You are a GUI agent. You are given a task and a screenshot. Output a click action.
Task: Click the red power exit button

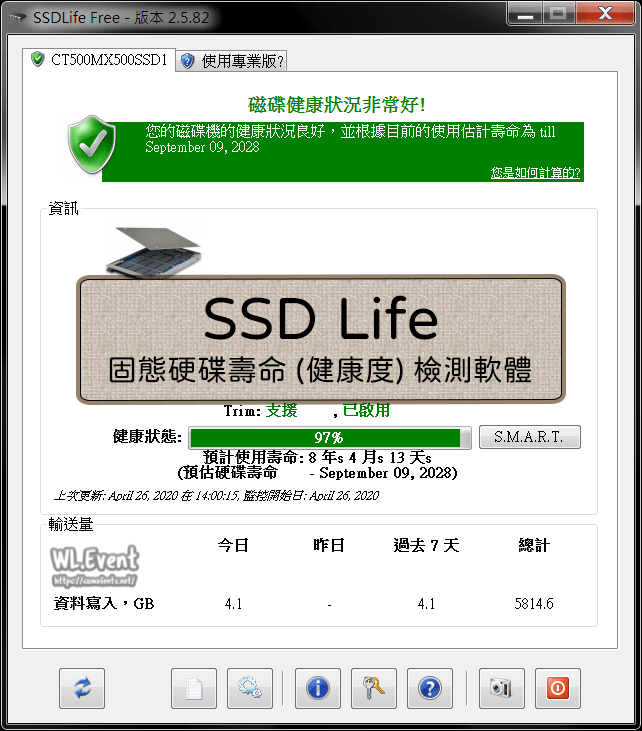click(558, 688)
